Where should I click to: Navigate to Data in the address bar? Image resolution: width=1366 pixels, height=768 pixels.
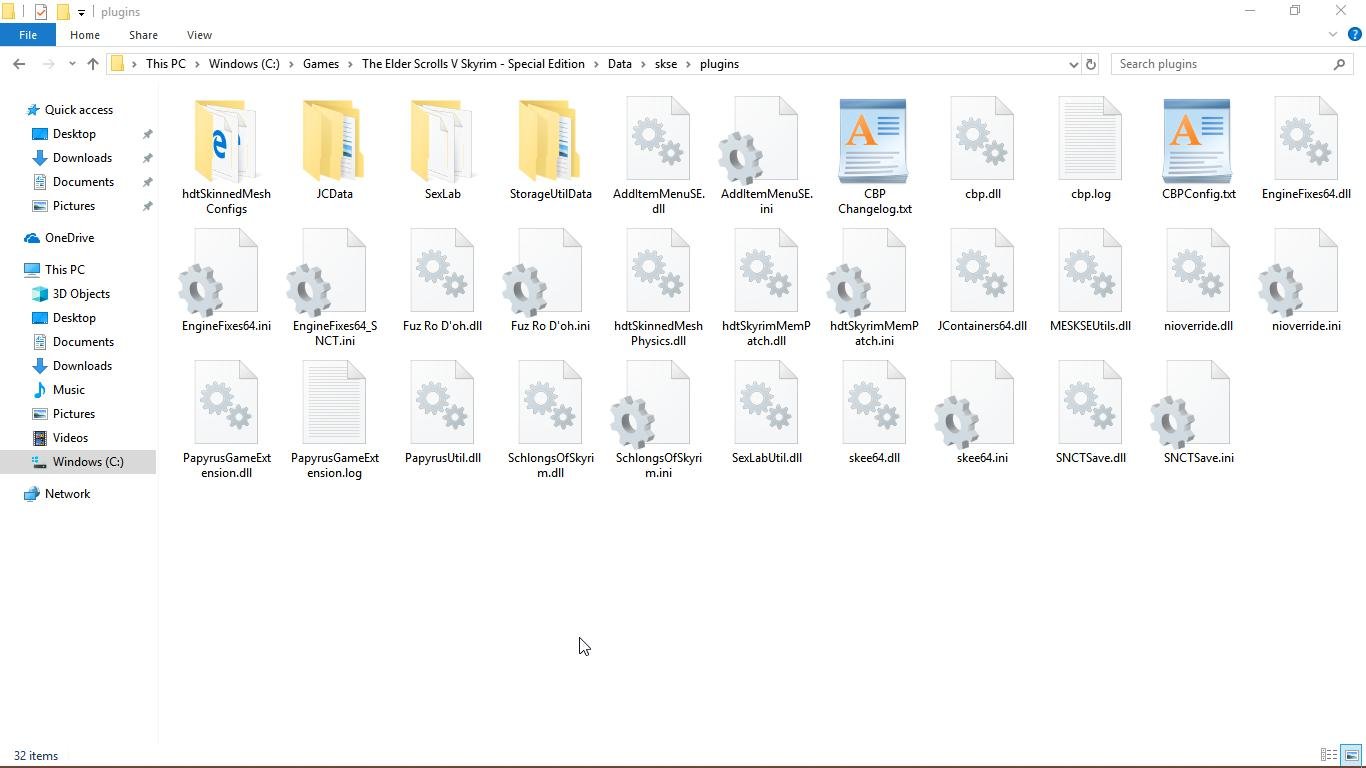pyautogui.click(x=620, y=64)
